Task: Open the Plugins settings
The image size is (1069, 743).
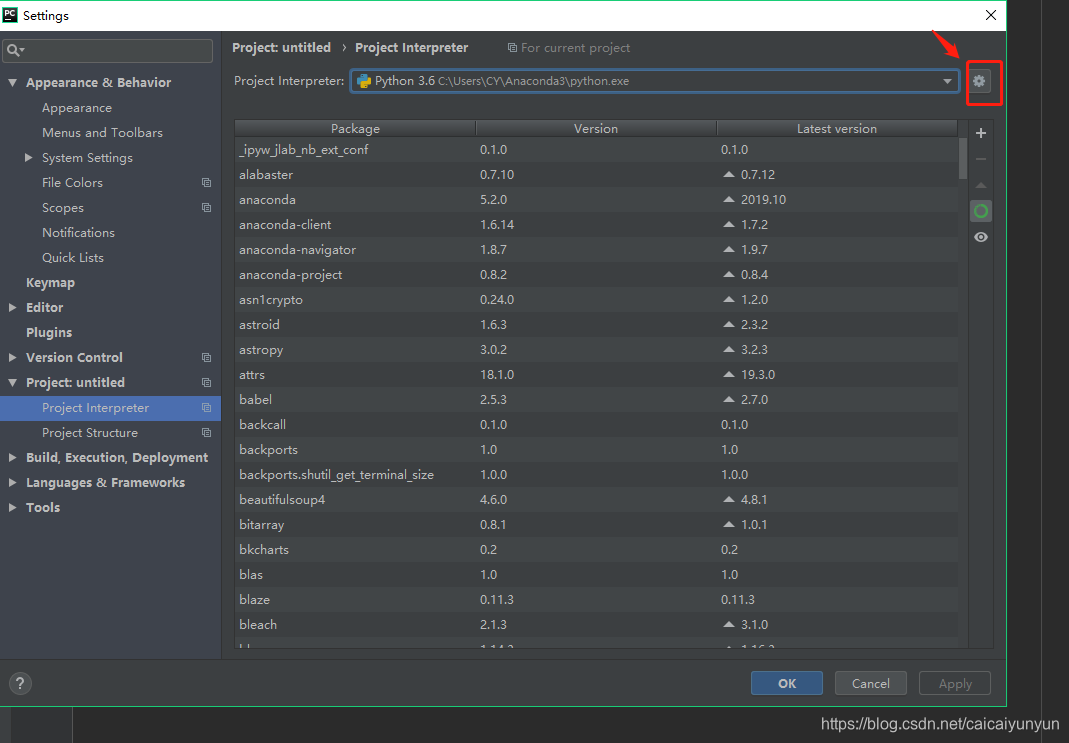Action: (x=49, y=333)
